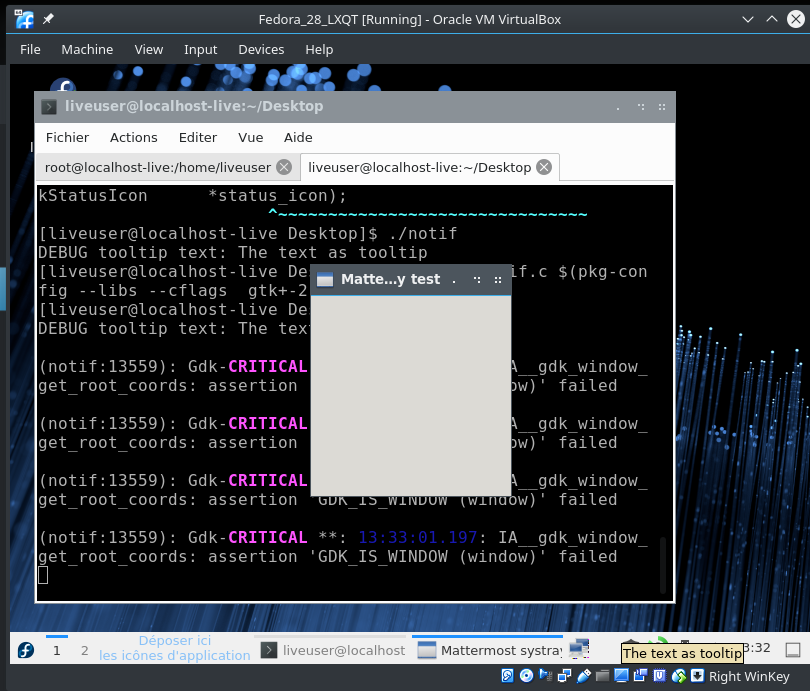This screenshot has height=691, width=810.
Task: Switch to virtual desktop 1
Action: click(x=57, y=650)
